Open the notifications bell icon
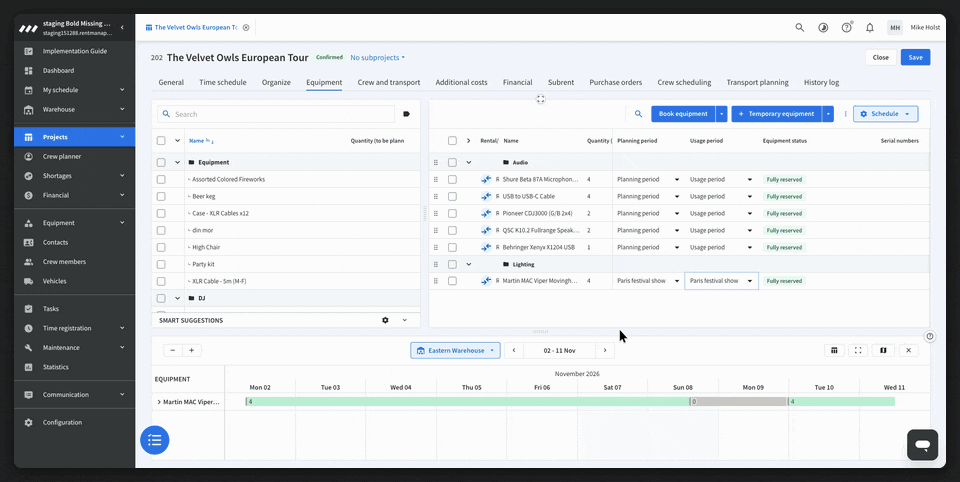Viewport: 960px width, 482px height. click(869, 28)
